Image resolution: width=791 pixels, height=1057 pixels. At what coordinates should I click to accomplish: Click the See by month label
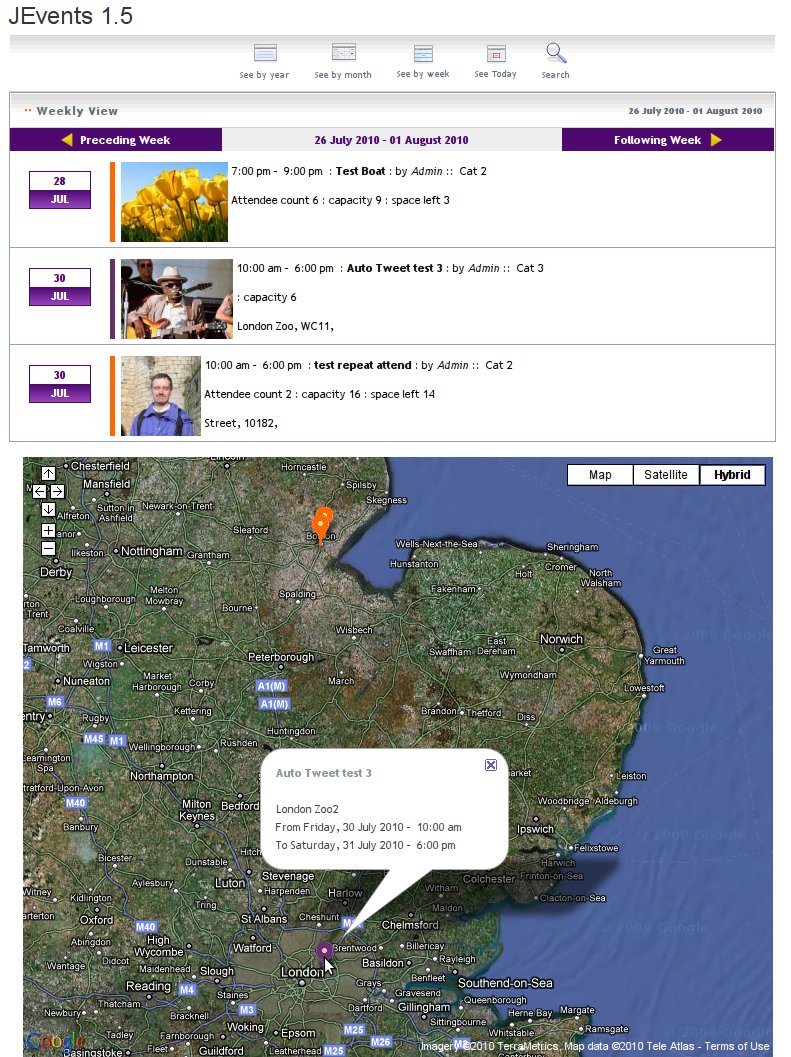point(343,75)
